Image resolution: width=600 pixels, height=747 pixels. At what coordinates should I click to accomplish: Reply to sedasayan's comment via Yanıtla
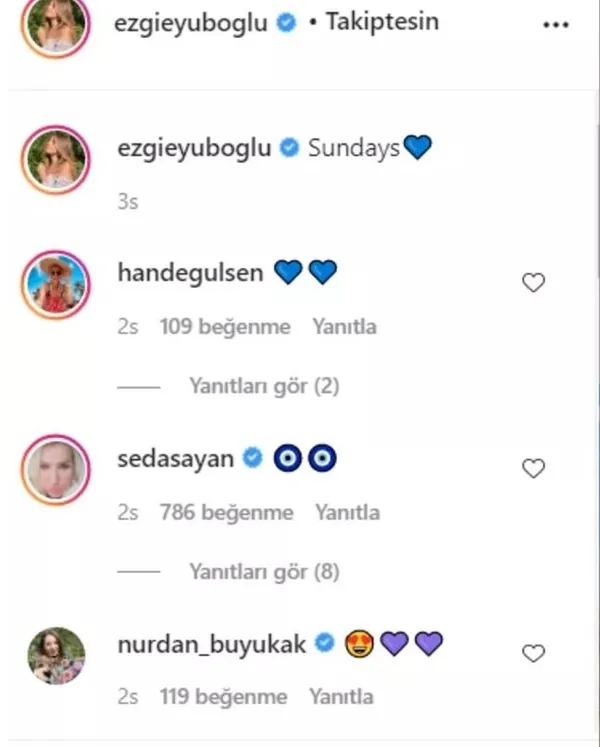(347, 513)
